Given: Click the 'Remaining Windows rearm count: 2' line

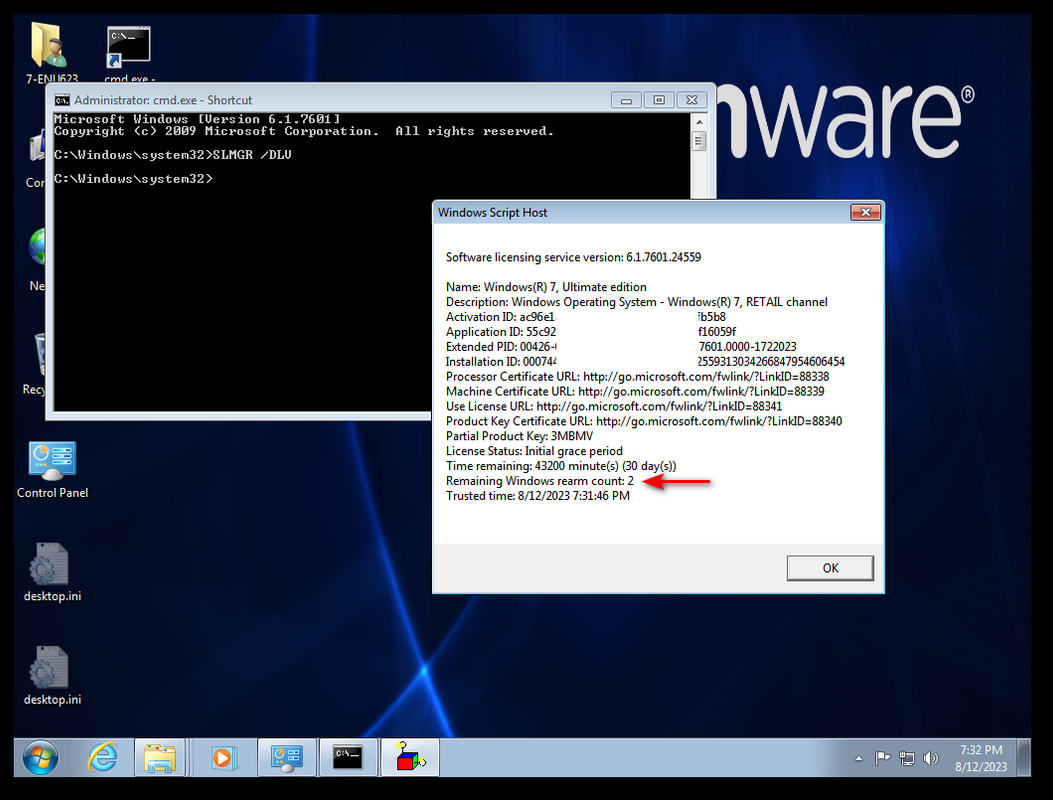Looking at the screenshot, I should (540, 481).
